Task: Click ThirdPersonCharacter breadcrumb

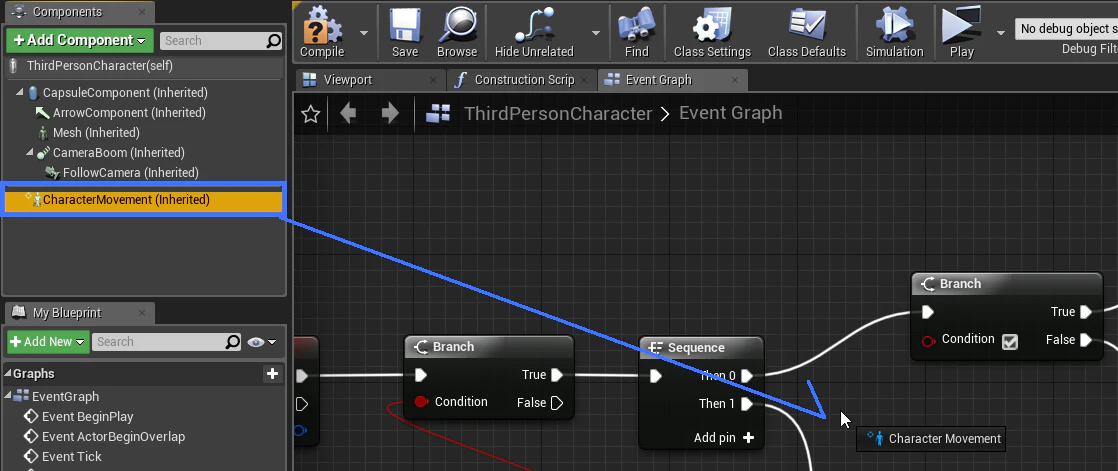Action: [x=558, y=113]
